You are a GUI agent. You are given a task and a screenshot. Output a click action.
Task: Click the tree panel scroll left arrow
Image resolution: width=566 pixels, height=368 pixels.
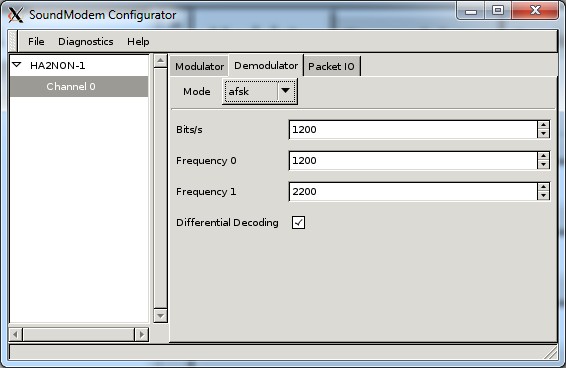pyautogui.click(x=16, y=334)
